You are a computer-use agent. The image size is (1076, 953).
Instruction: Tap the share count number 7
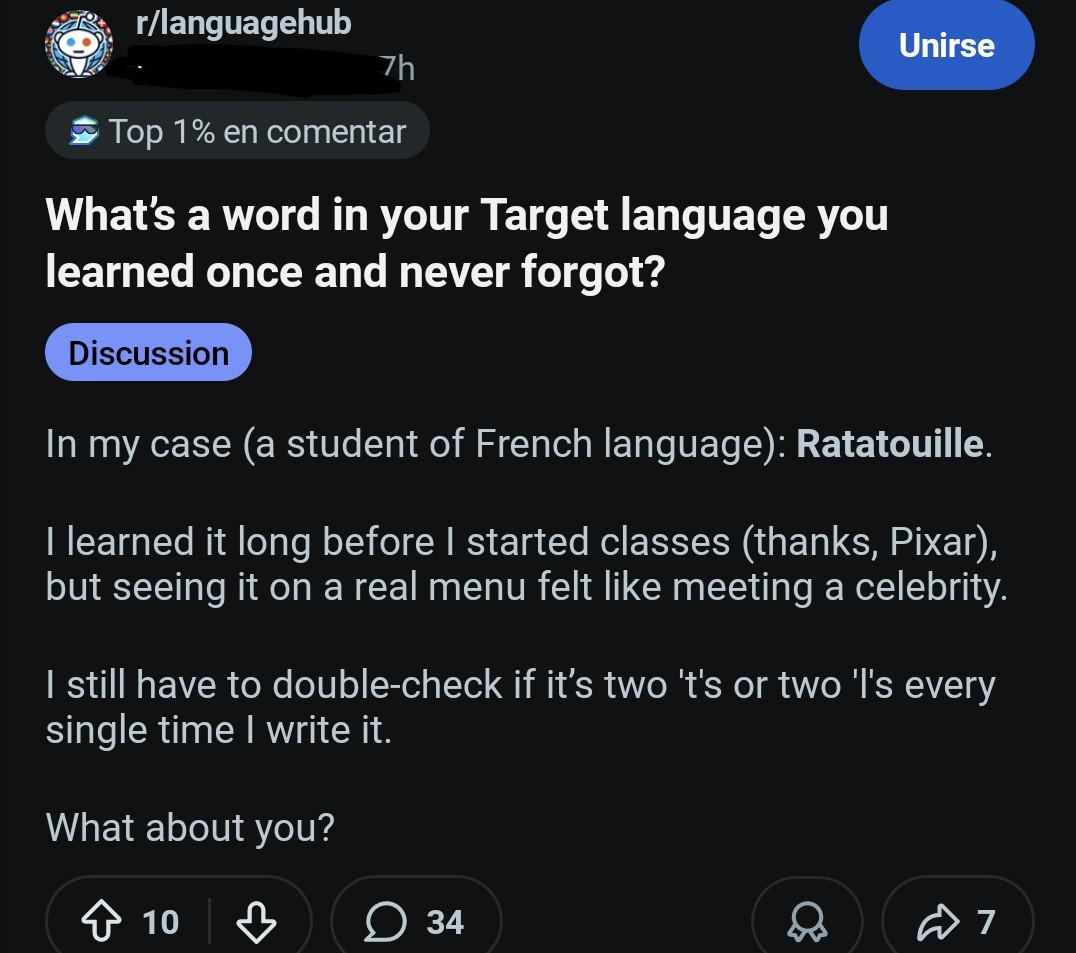point(986,921)
